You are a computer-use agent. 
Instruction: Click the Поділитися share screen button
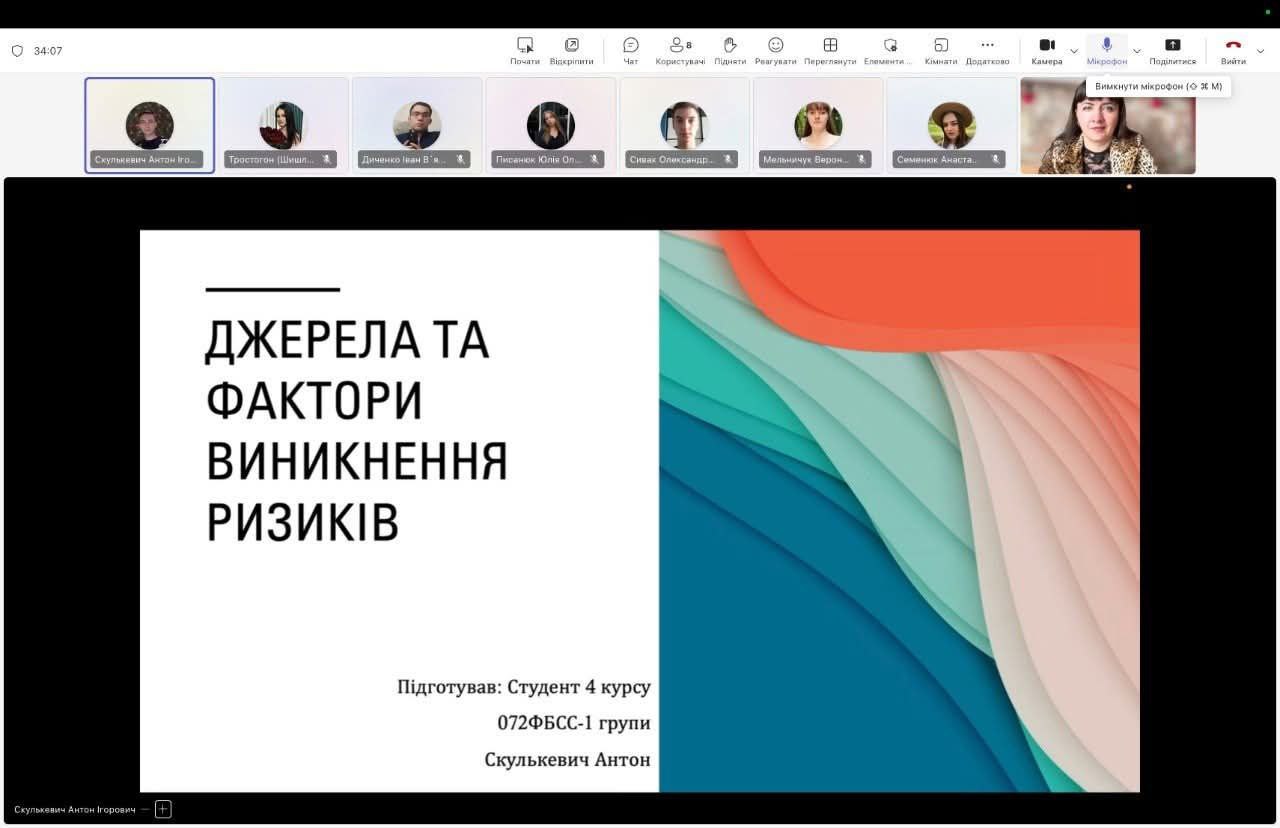1173,49
